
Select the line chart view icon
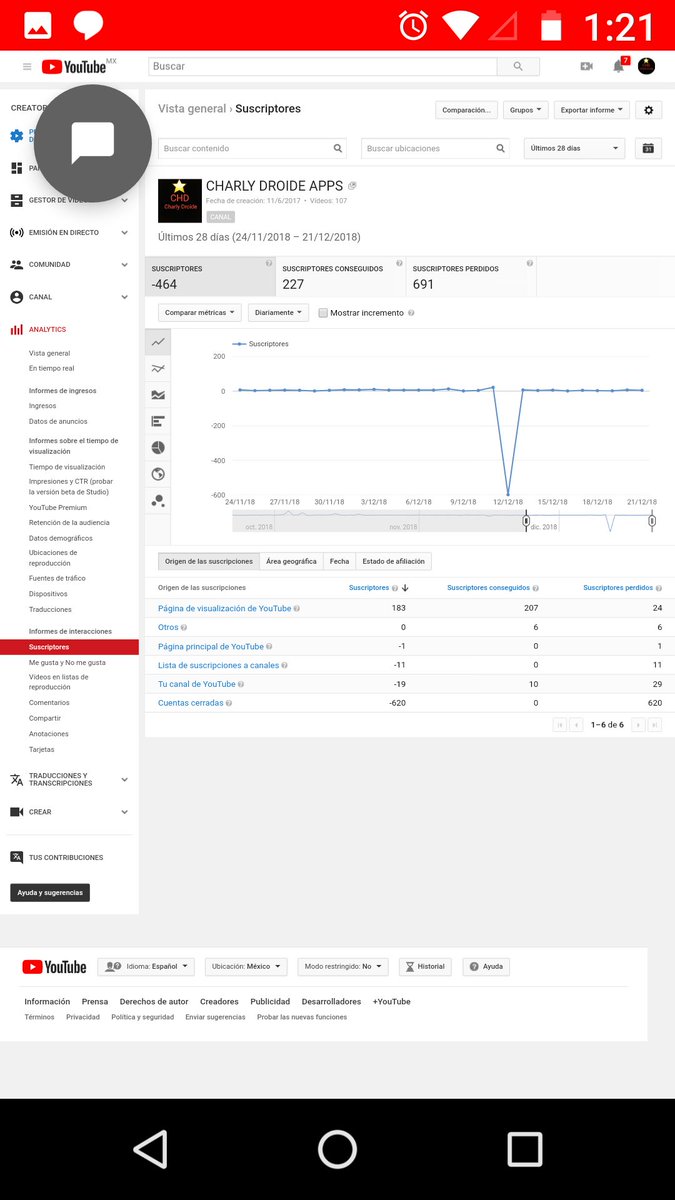click(158, 342)
